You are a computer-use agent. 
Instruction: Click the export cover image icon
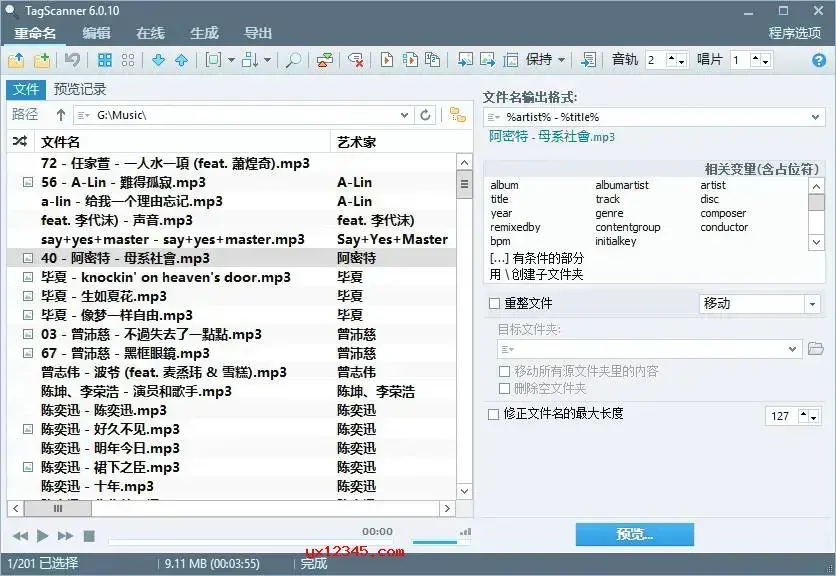click(487, 60)
